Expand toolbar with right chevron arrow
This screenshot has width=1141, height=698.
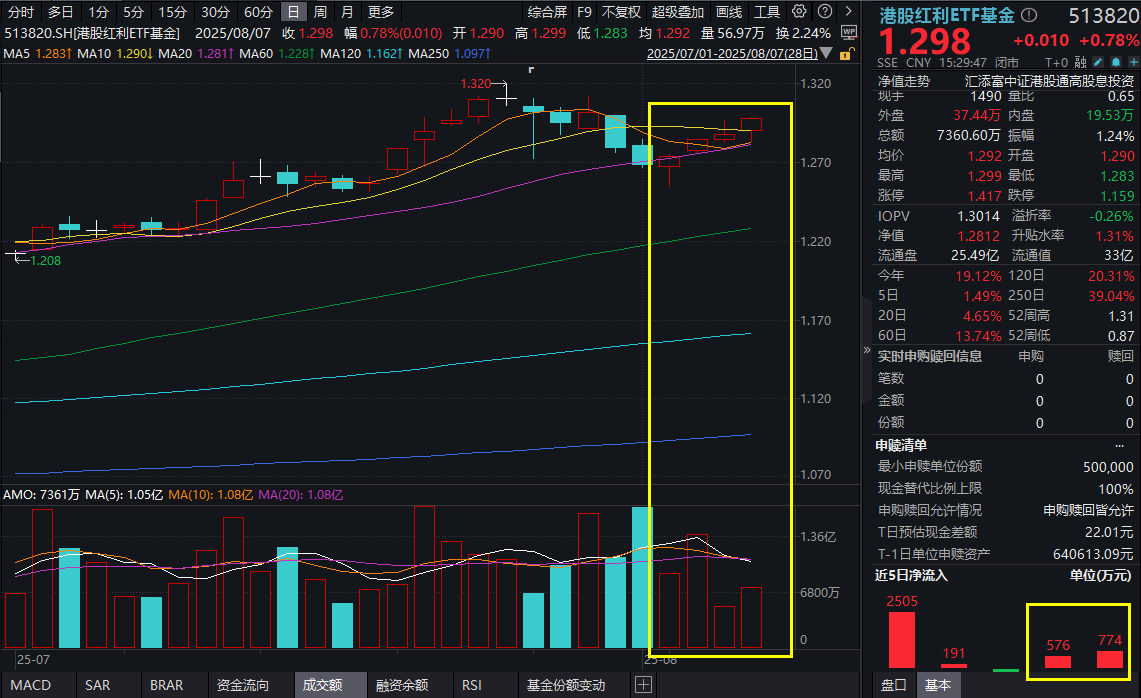846,12
